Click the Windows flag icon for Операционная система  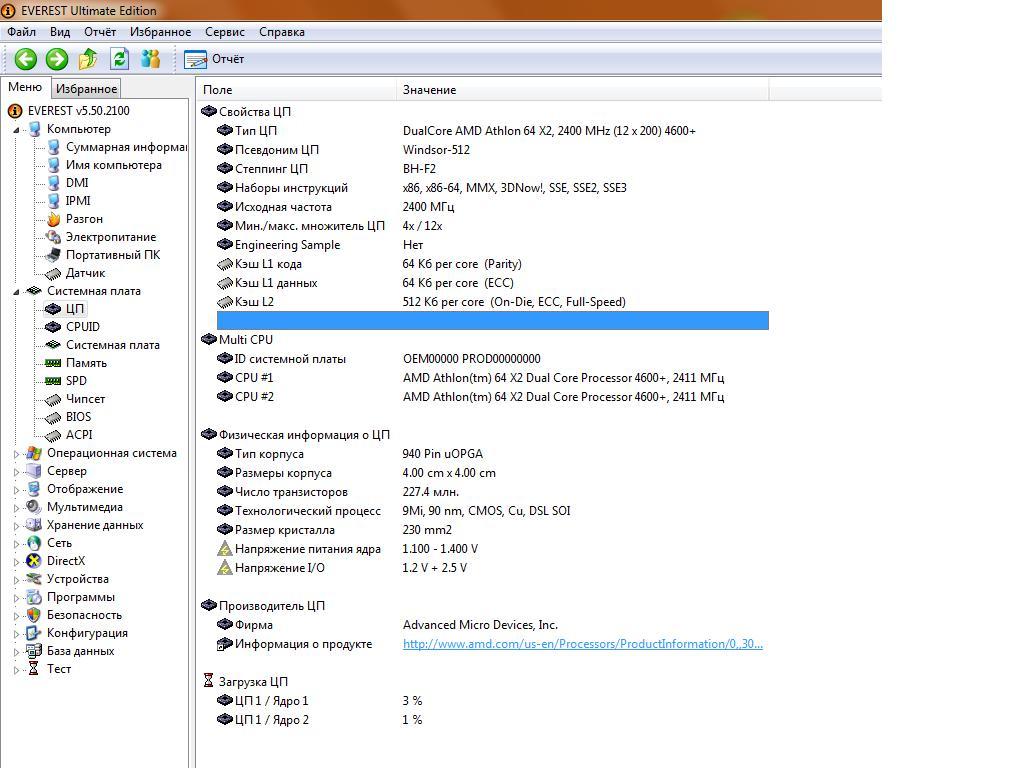click(x=34, y=453)
